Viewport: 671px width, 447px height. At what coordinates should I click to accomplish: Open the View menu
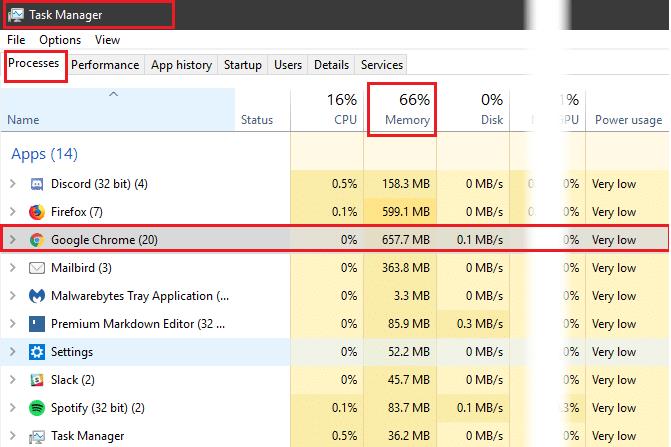(x=107, y=40)
